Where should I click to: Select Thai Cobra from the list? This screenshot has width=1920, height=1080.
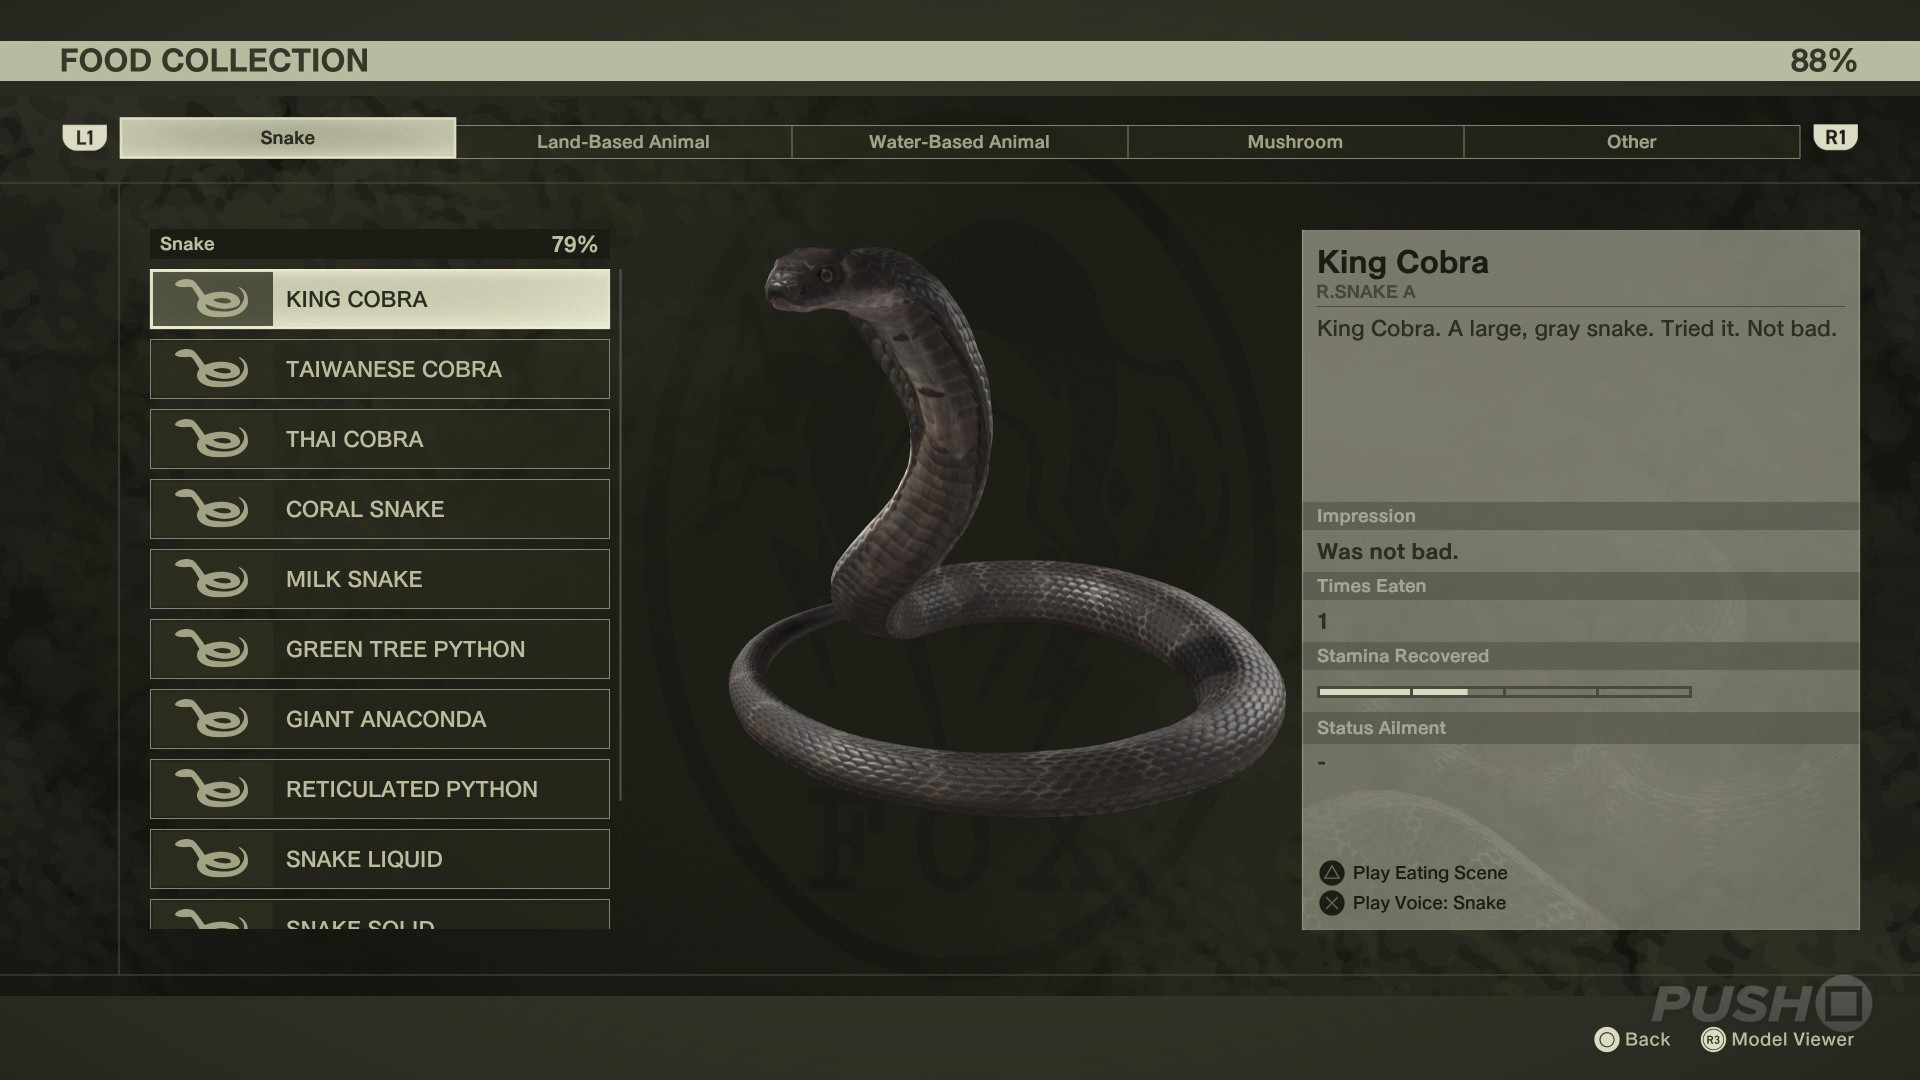tap(380, 439)
